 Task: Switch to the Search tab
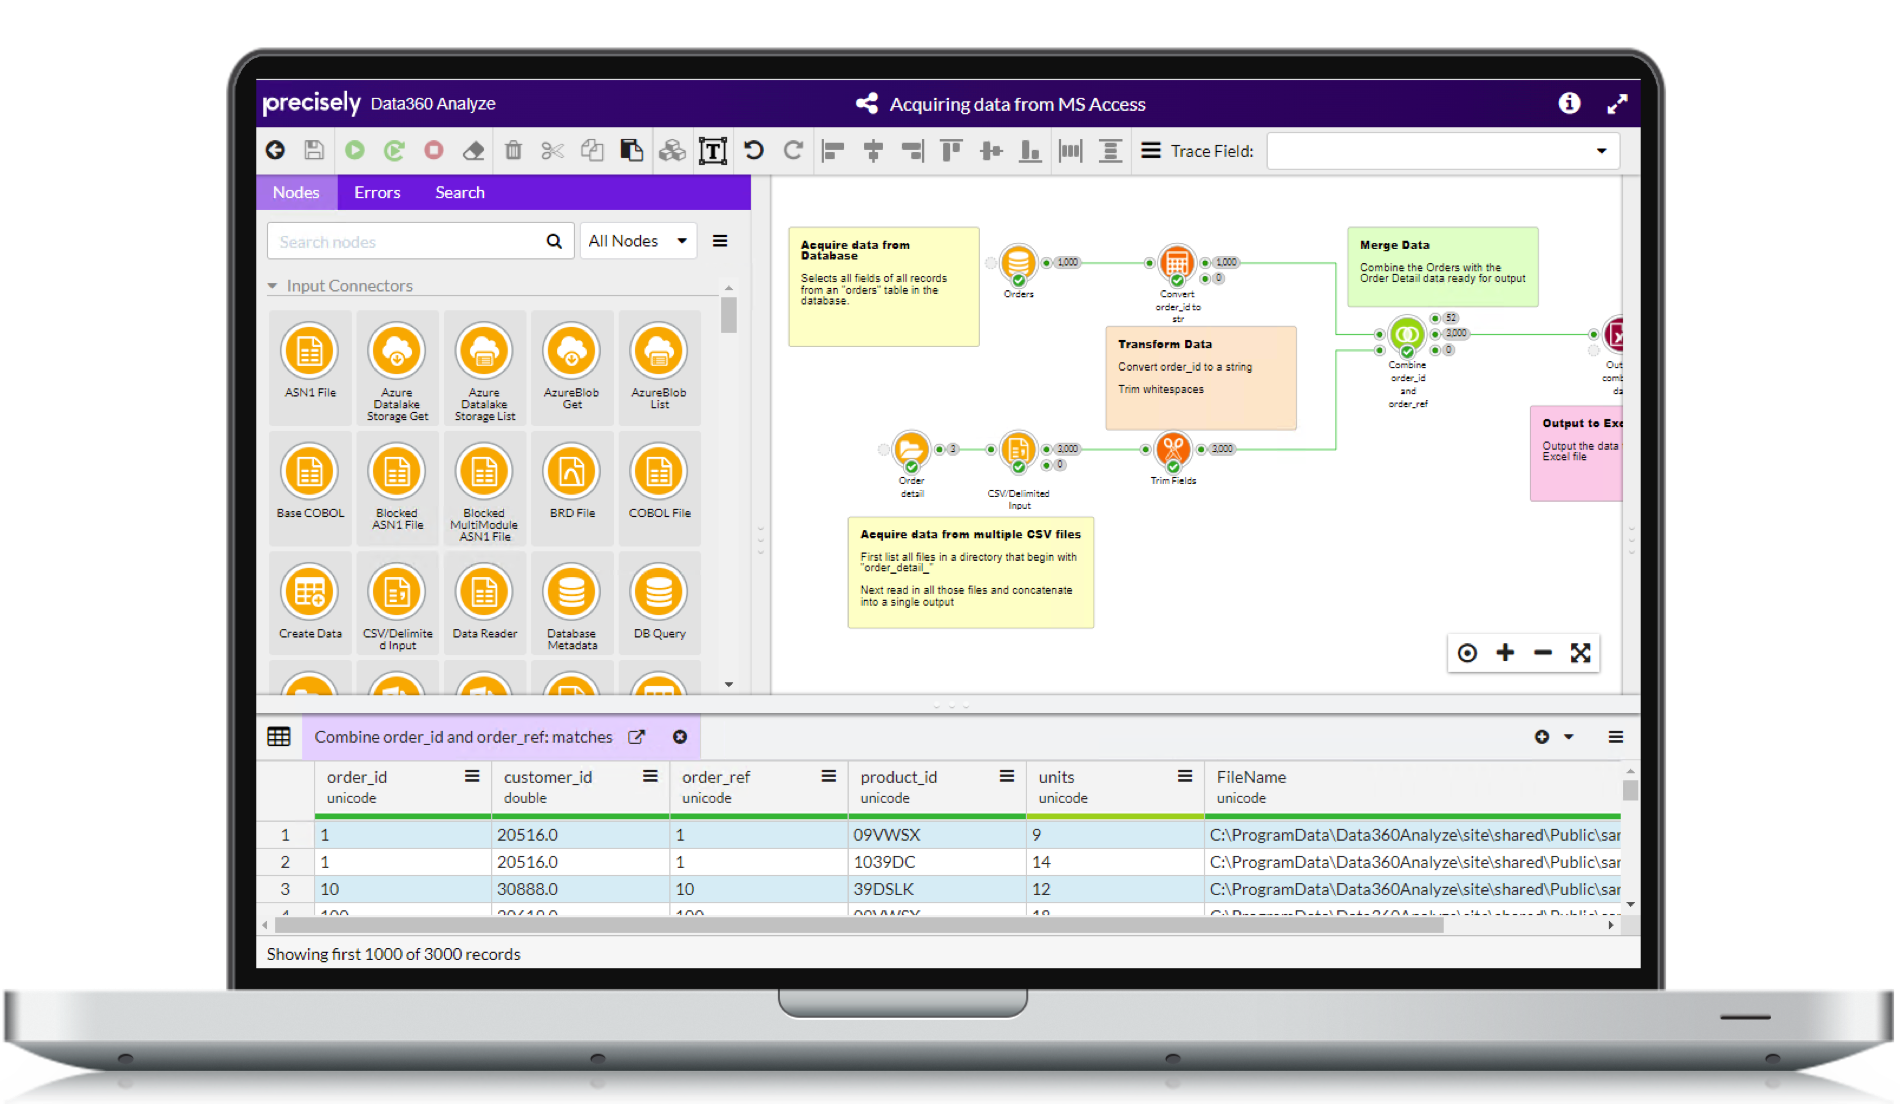(x=460, y=192)
